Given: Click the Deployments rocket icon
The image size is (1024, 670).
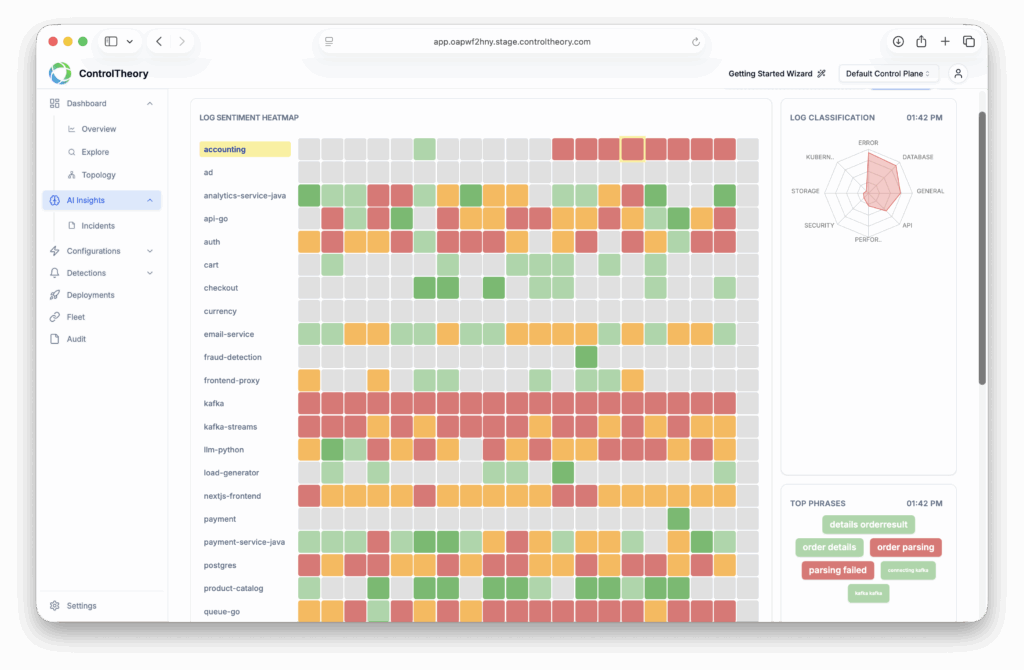Looking at the screenshot, I should [x=56, y=295].
